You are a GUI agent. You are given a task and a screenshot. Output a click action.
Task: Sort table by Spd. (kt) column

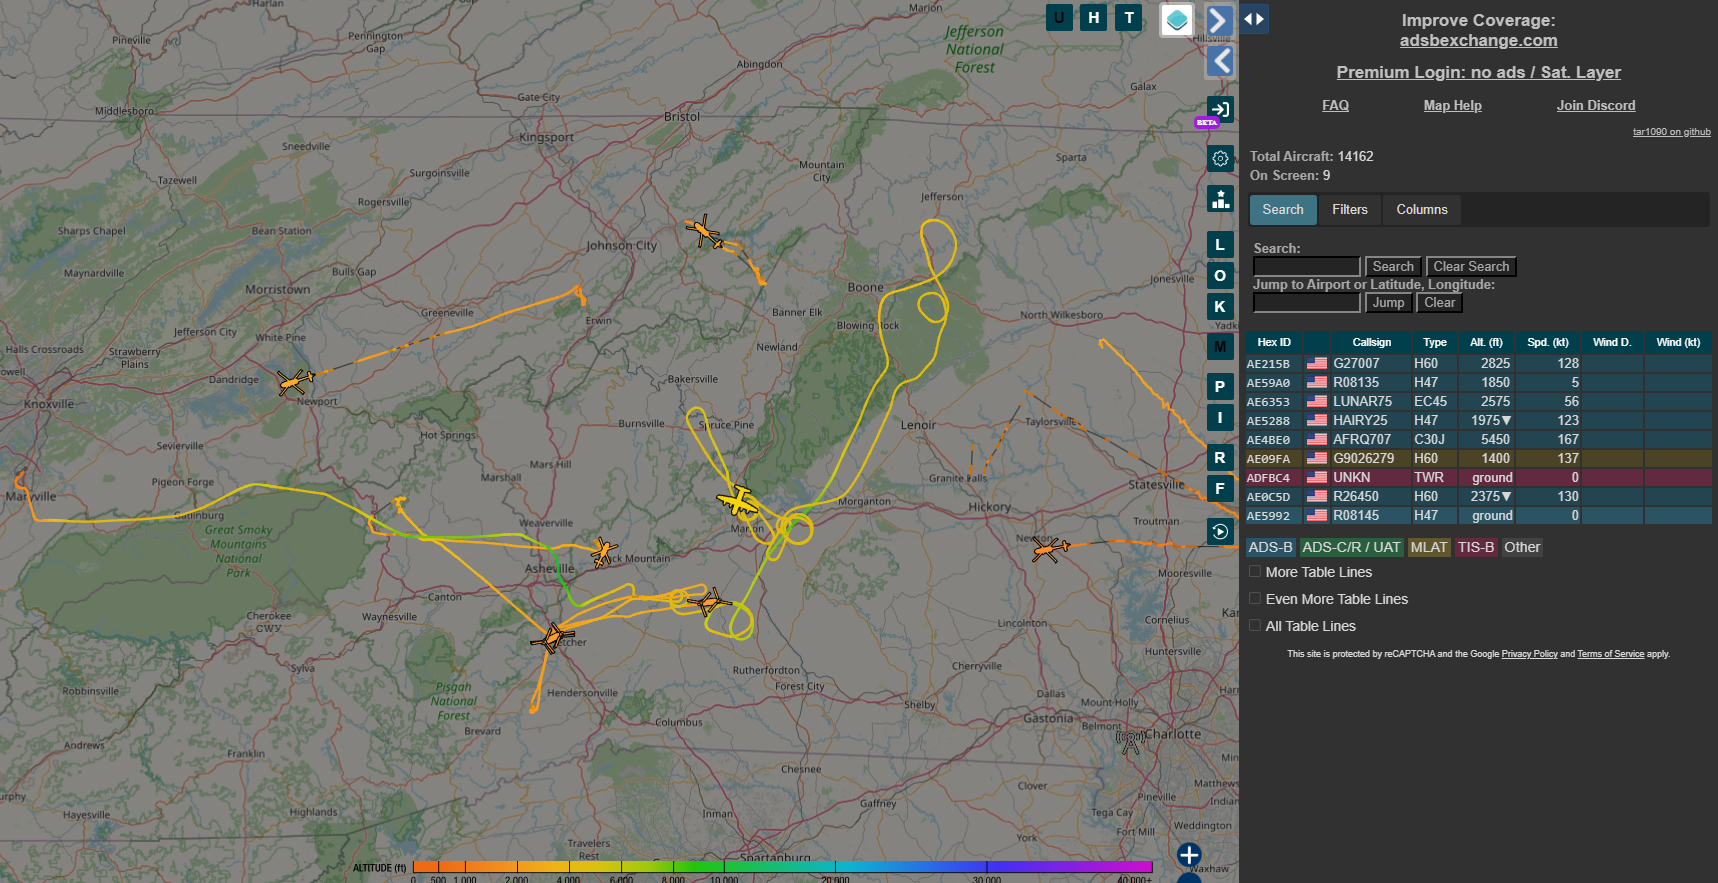tap(1547, 342)
